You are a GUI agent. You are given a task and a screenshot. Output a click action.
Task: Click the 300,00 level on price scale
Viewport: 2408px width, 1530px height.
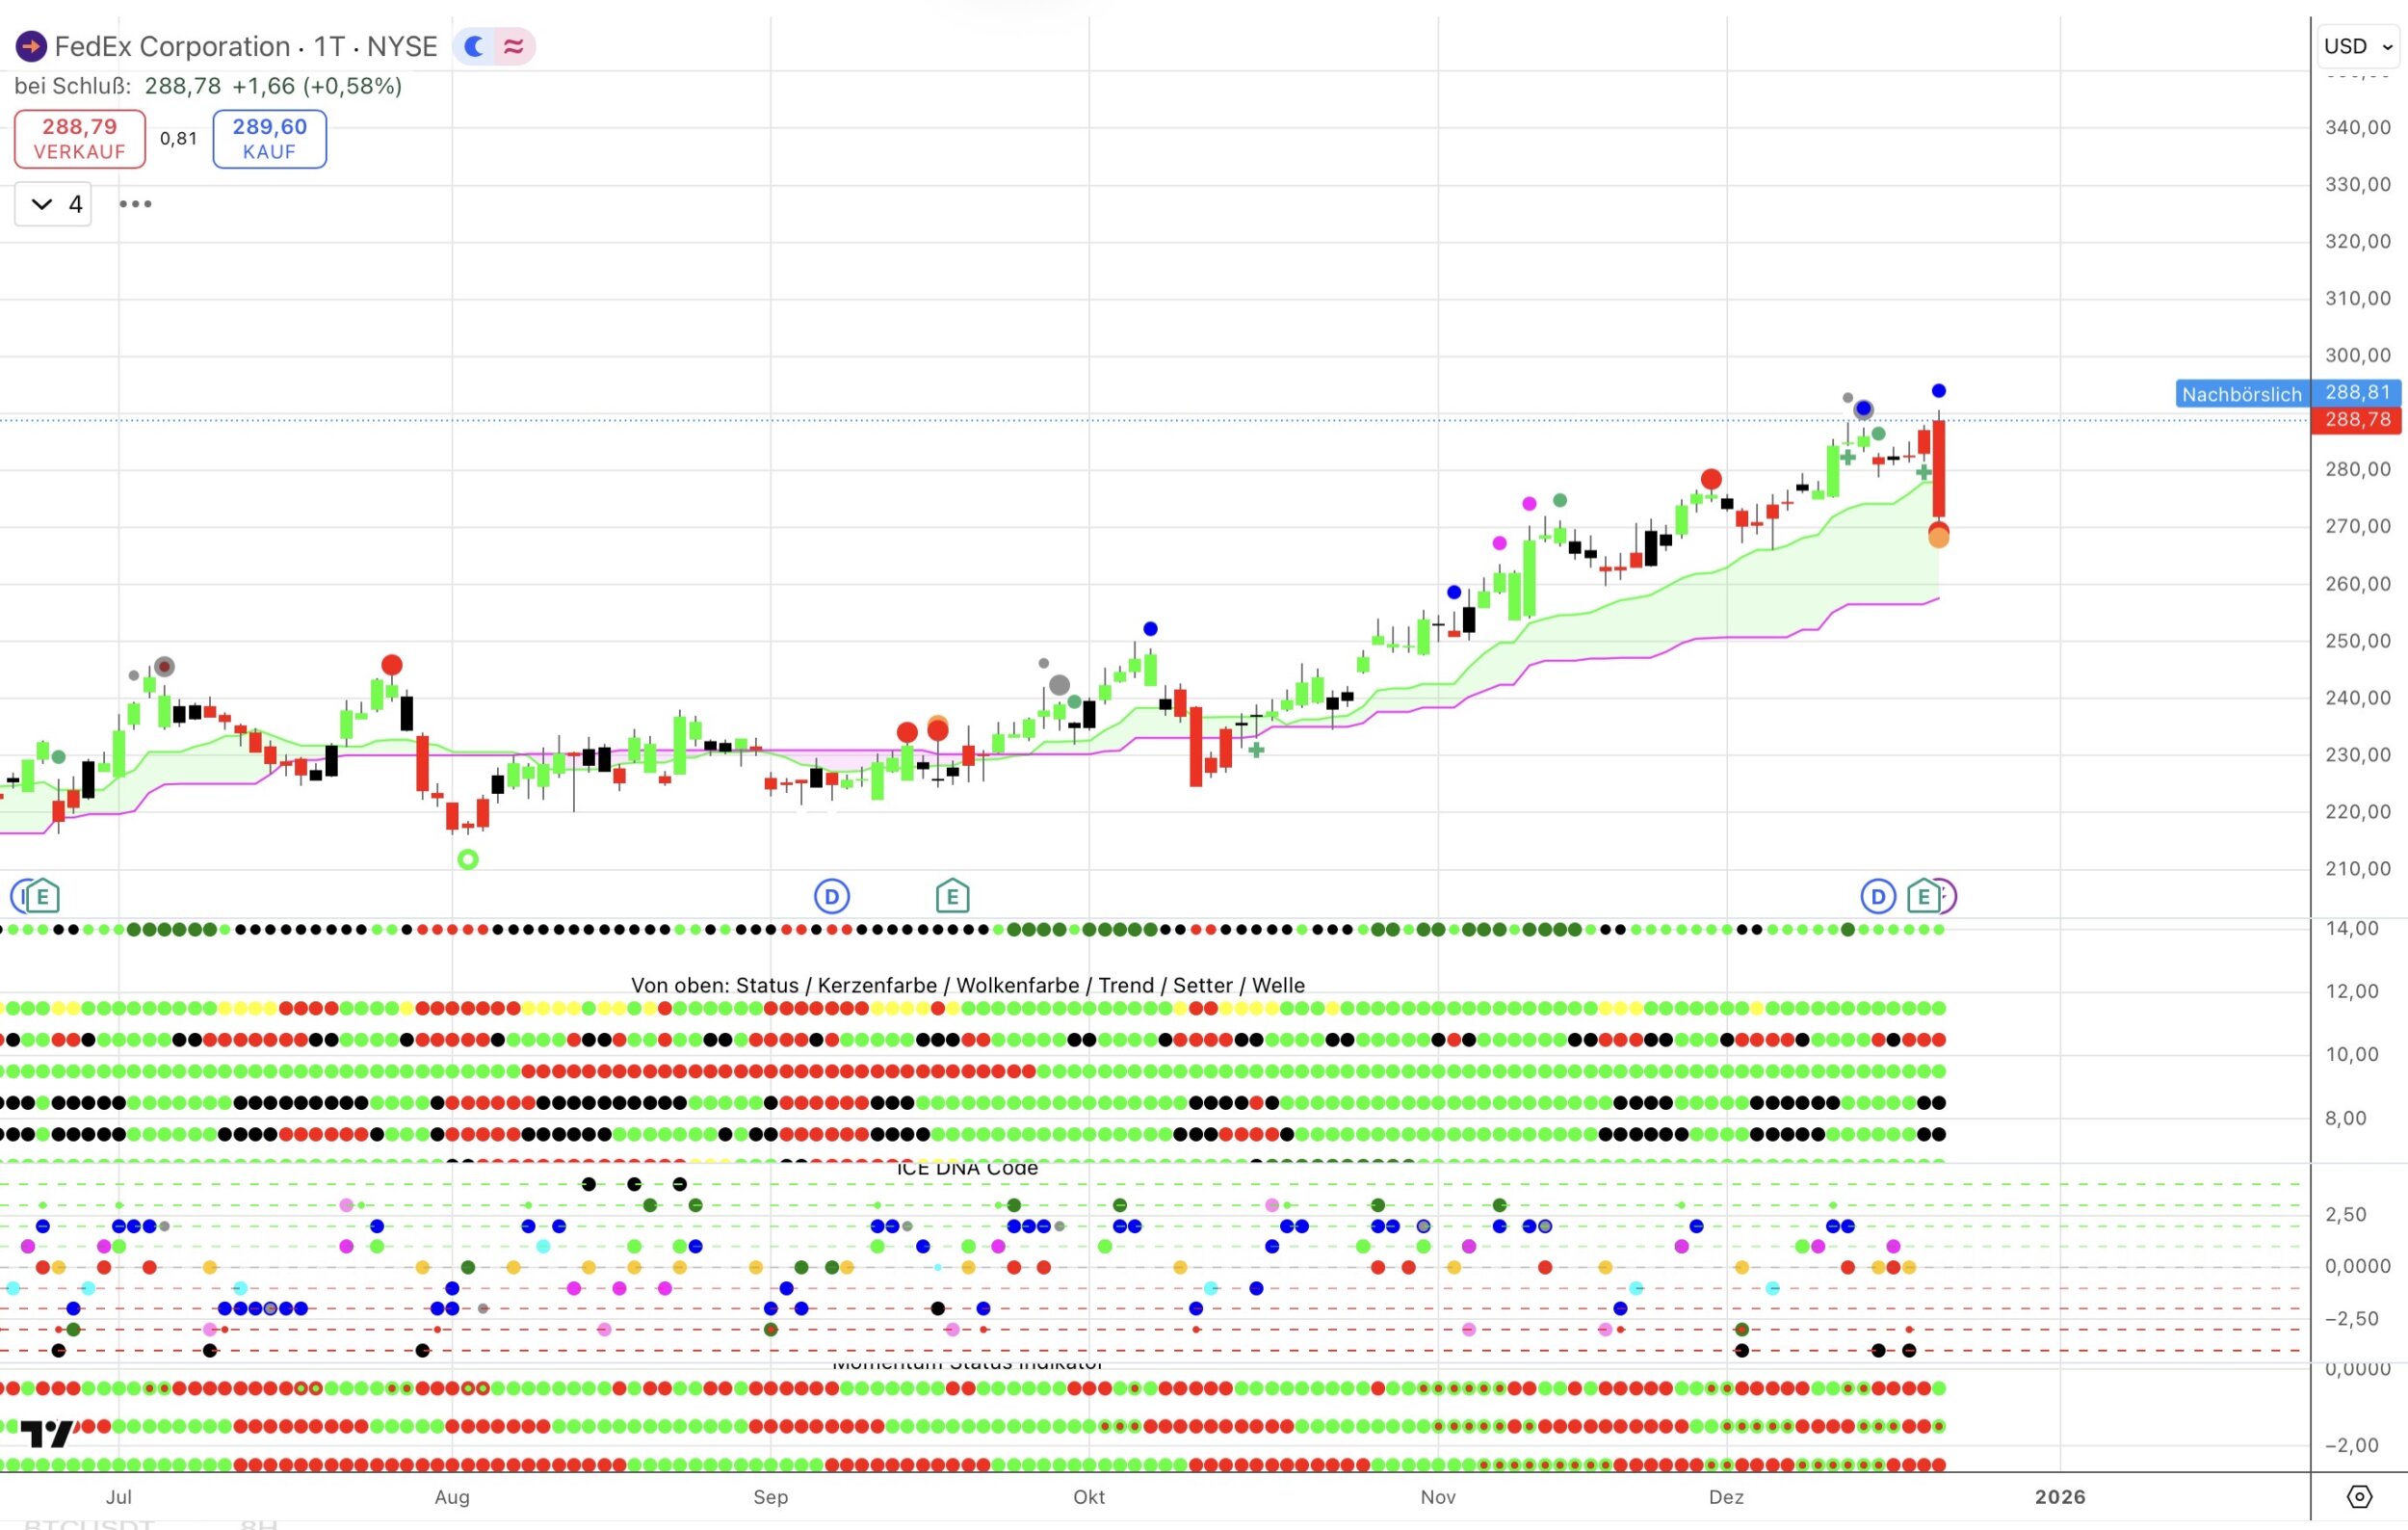click(x=2357, y=355)
